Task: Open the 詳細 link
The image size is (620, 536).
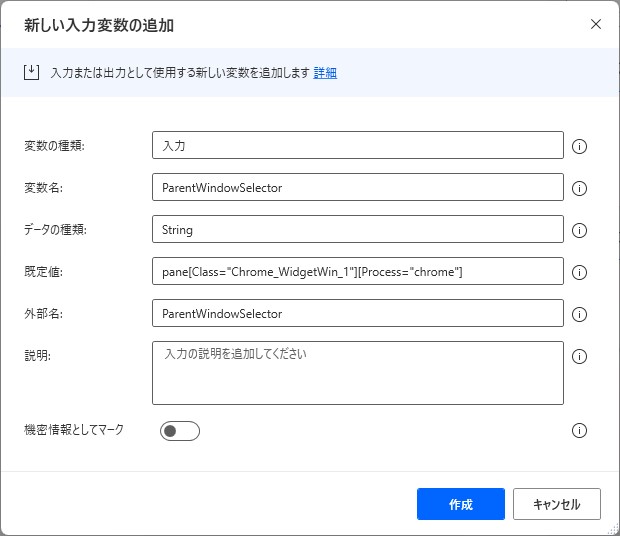Action: click(325, 73)
